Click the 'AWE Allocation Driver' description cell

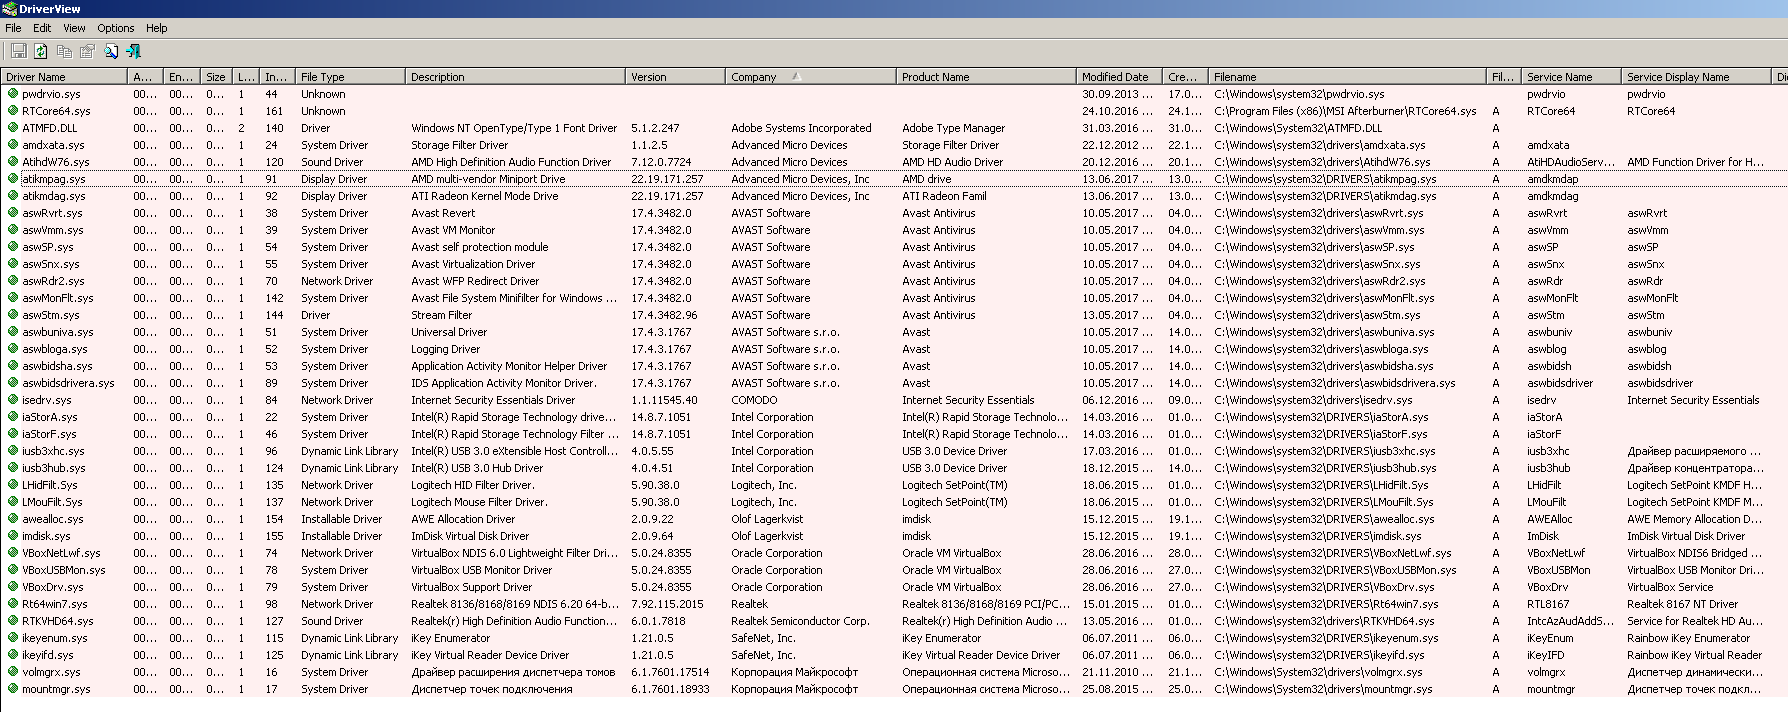463,519
